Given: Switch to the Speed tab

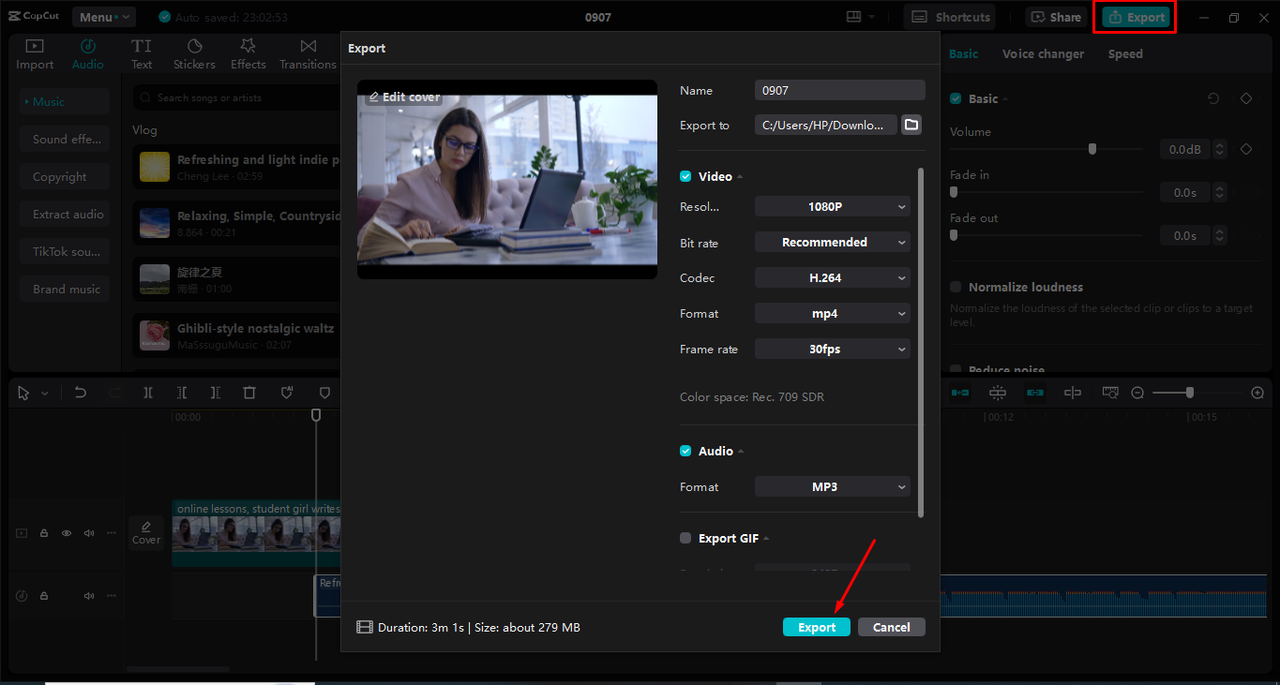Looking at the screenshot, I should point(1125,54).
